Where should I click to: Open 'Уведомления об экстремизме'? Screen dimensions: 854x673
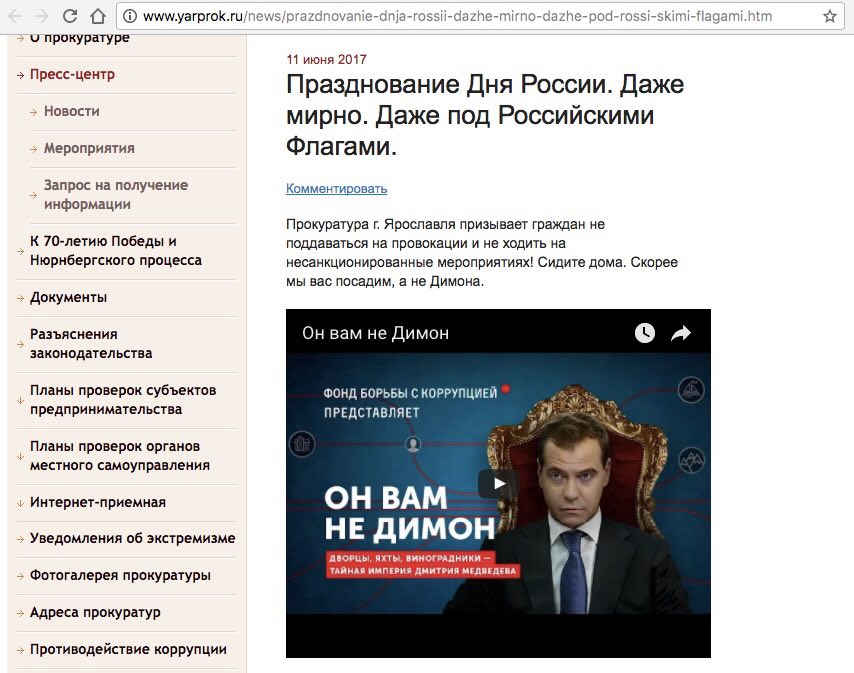pos(132,538)
